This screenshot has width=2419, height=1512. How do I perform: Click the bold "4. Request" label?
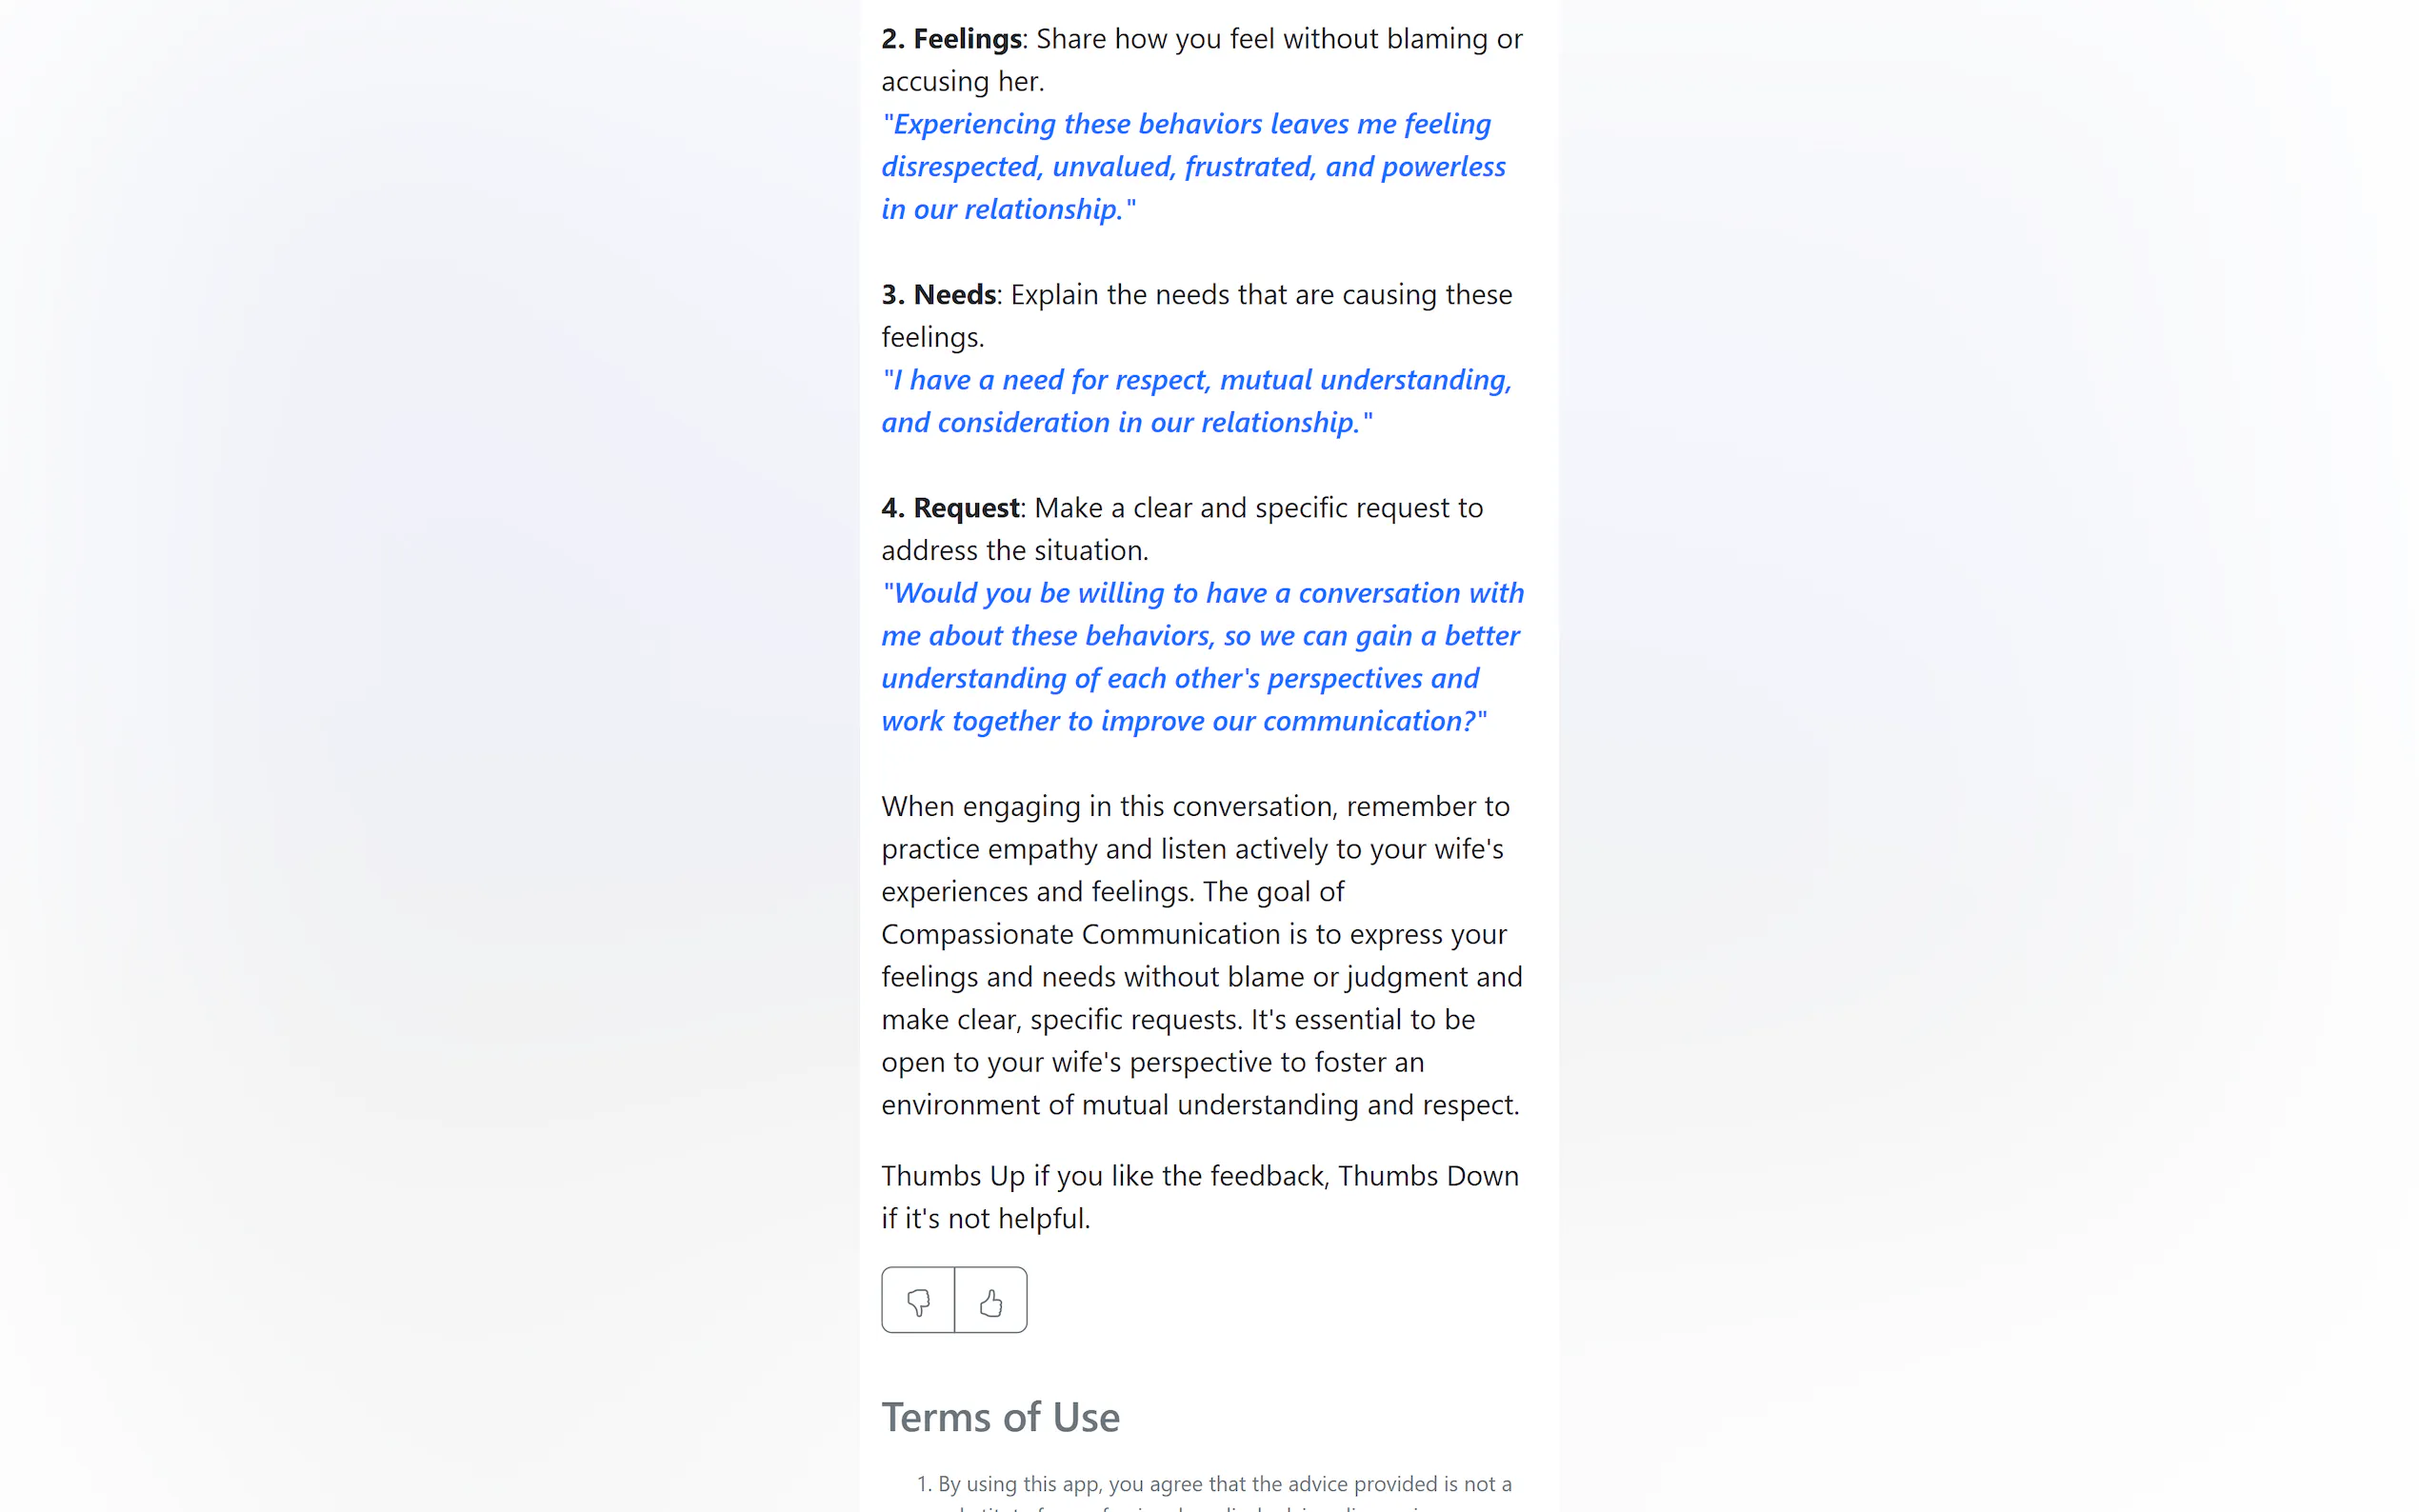coord(950,508)
